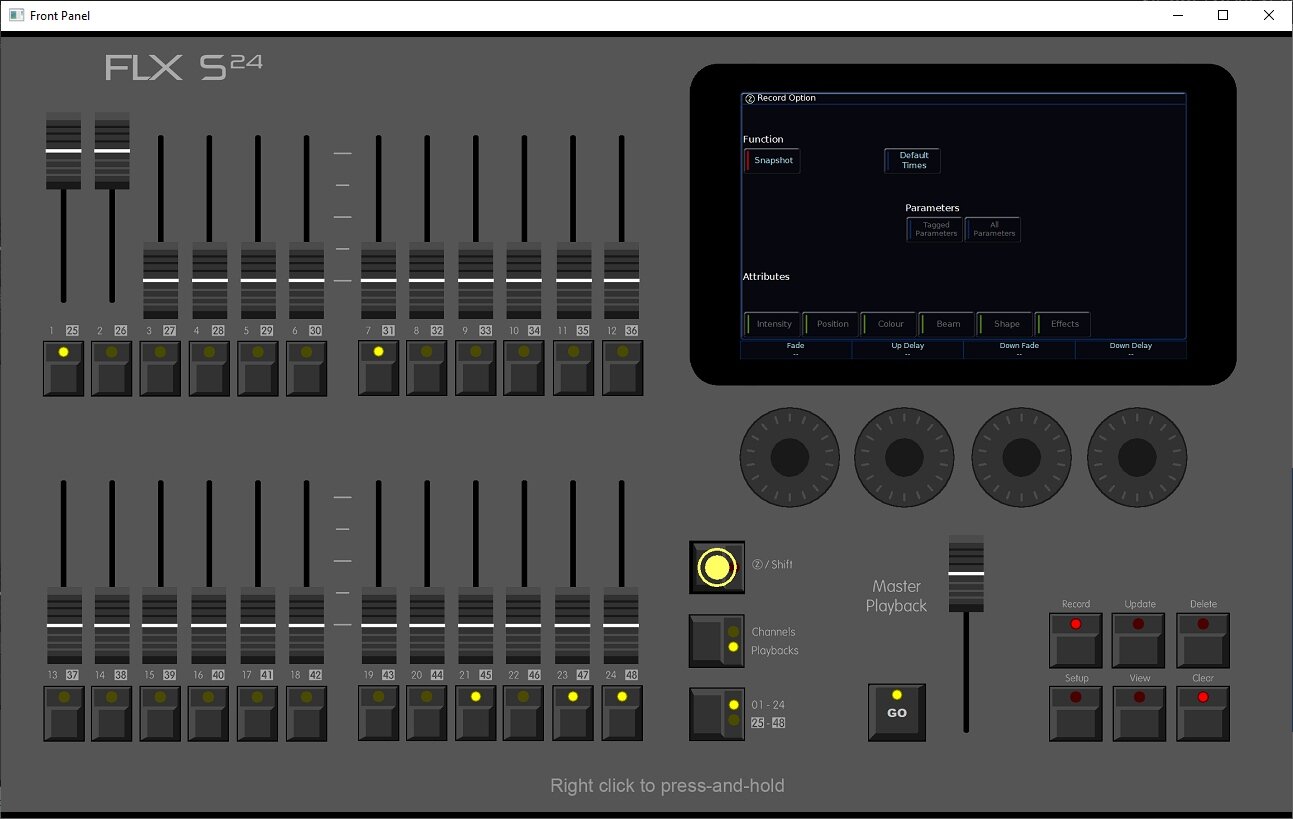Click the flash button under fader 9
1293x819 pixels.
coord(476,368)
